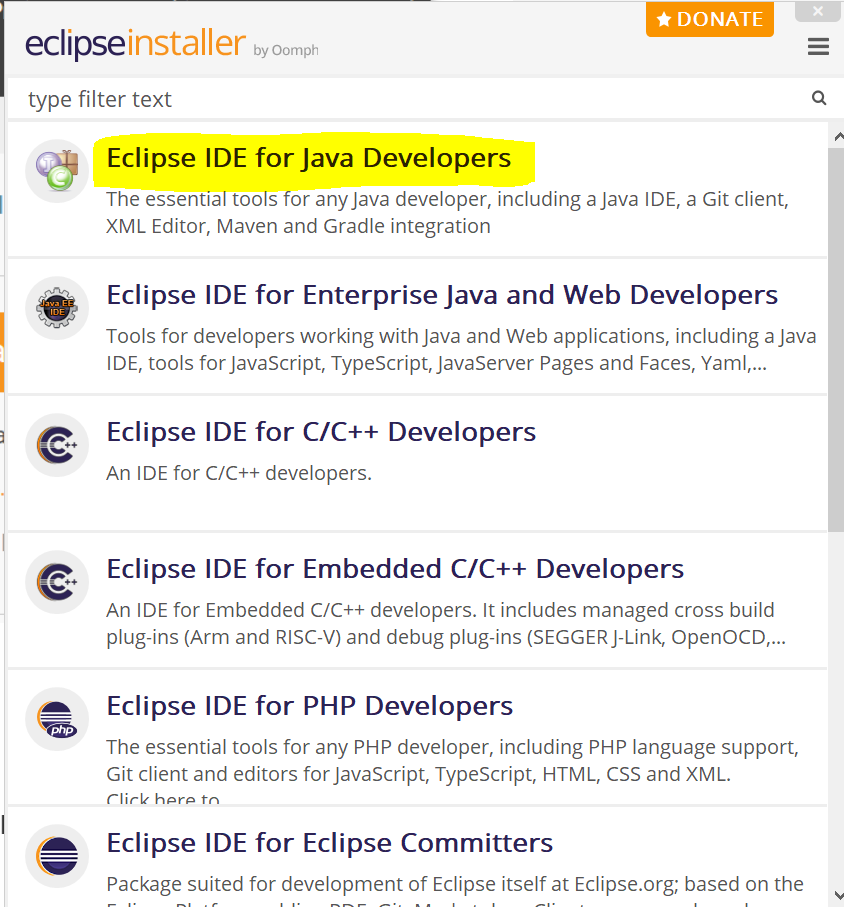
Task: Click the vertical scrollbar thumb
Action: pos(836,340)
